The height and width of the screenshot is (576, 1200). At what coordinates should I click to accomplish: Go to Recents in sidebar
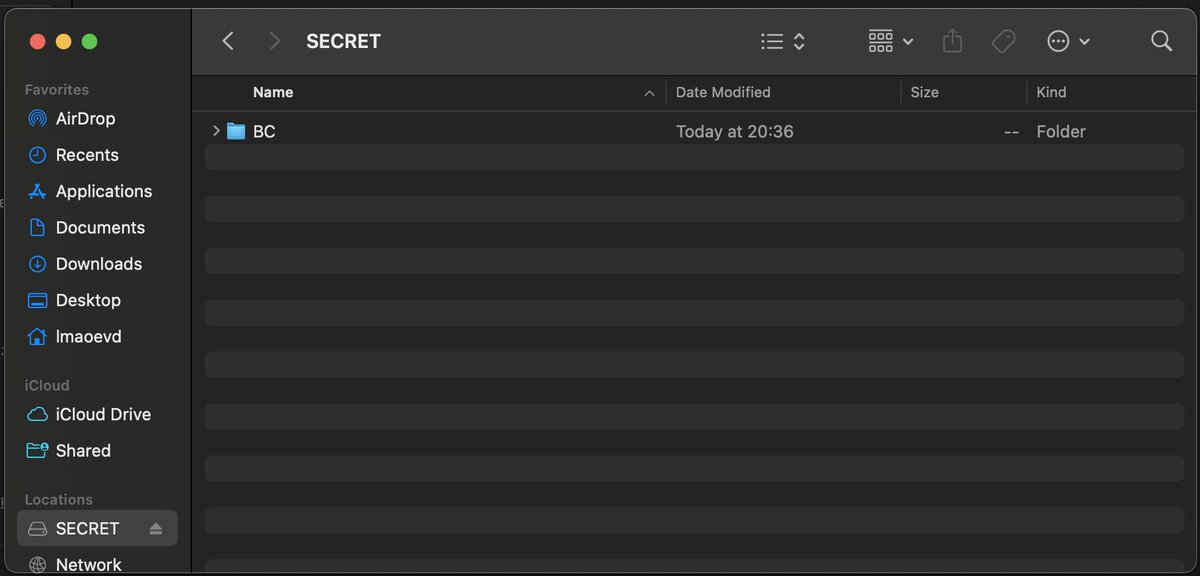click(87, 155)
